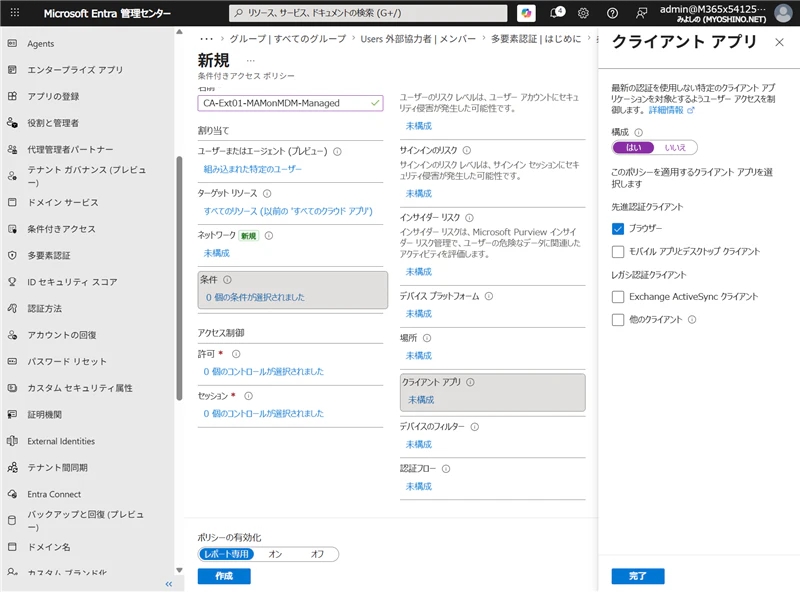Open 未構成 link under 場所
The image size is (800, 592).
[x=418, y=355]
